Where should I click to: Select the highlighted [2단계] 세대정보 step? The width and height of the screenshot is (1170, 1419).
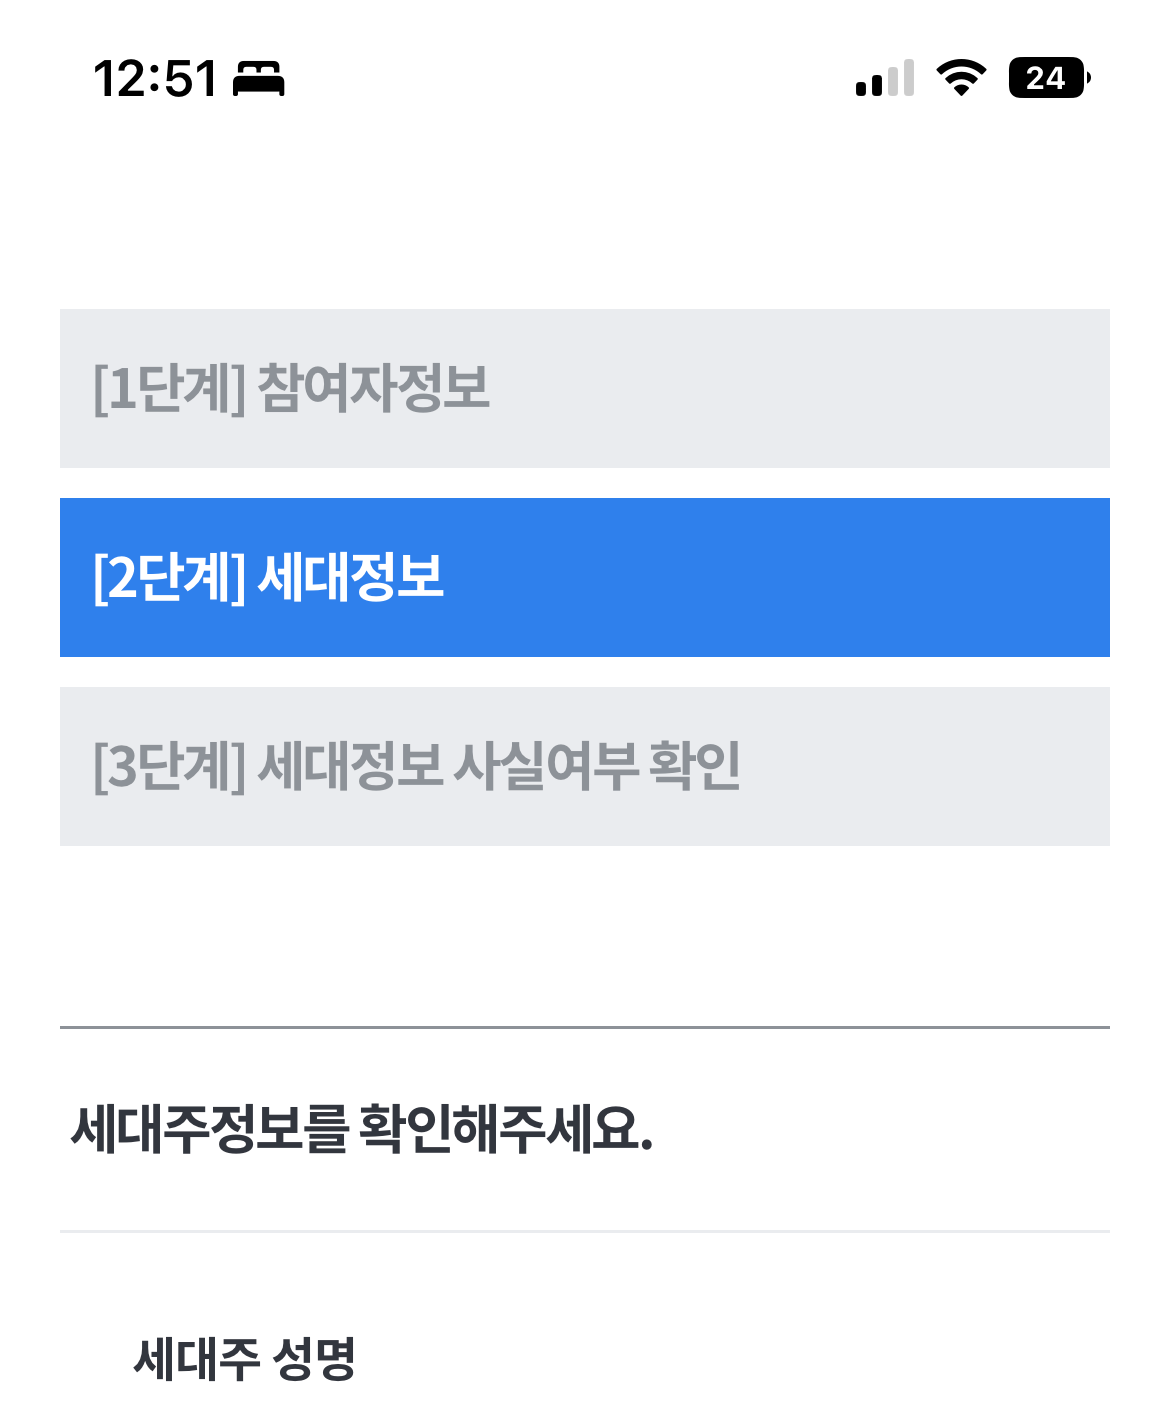click(585, 577)
